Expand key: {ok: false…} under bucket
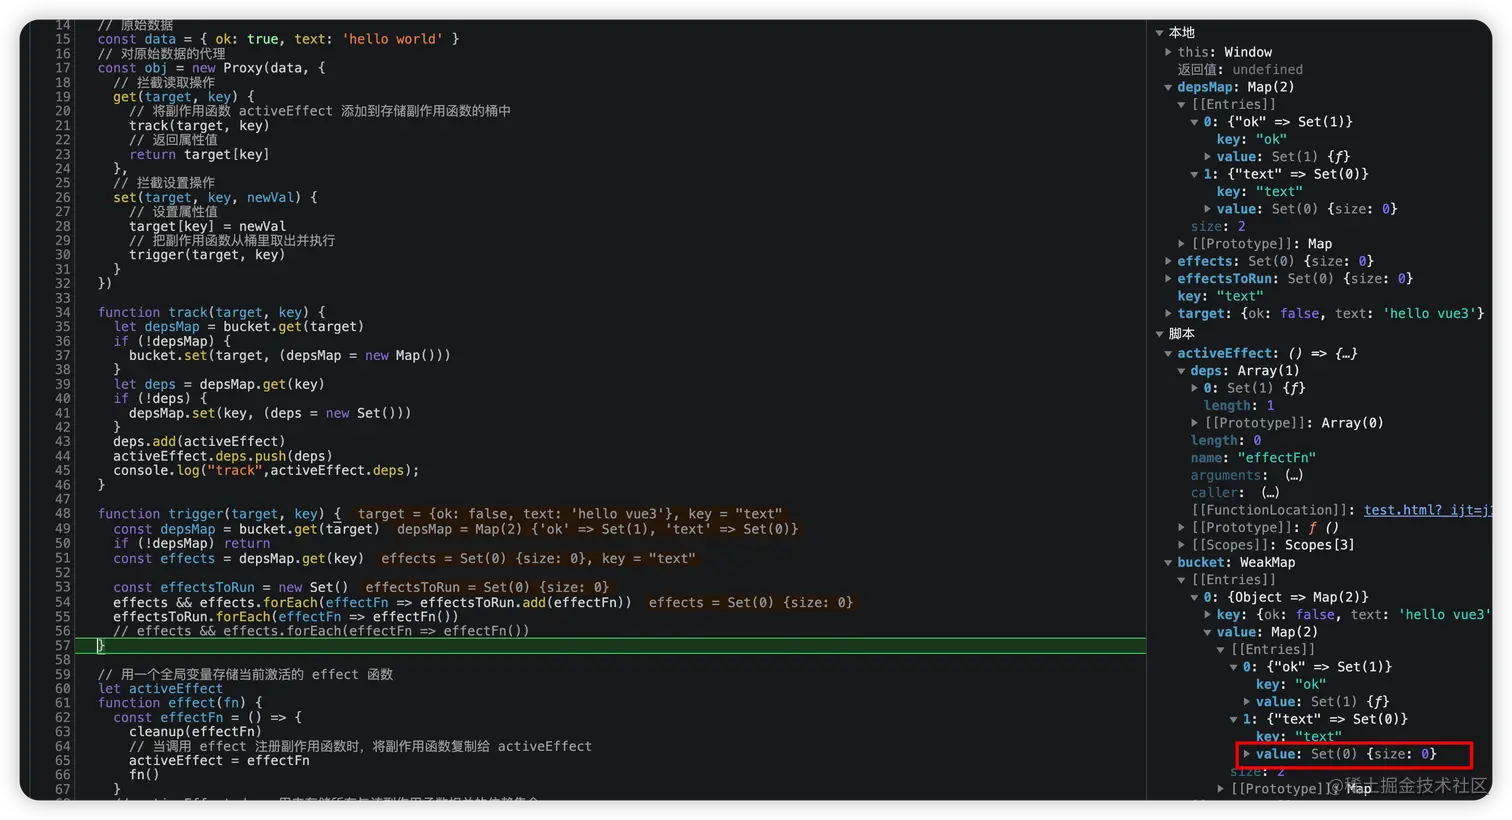Screen dimensions: 1512x820 [x=1207, y=615]
